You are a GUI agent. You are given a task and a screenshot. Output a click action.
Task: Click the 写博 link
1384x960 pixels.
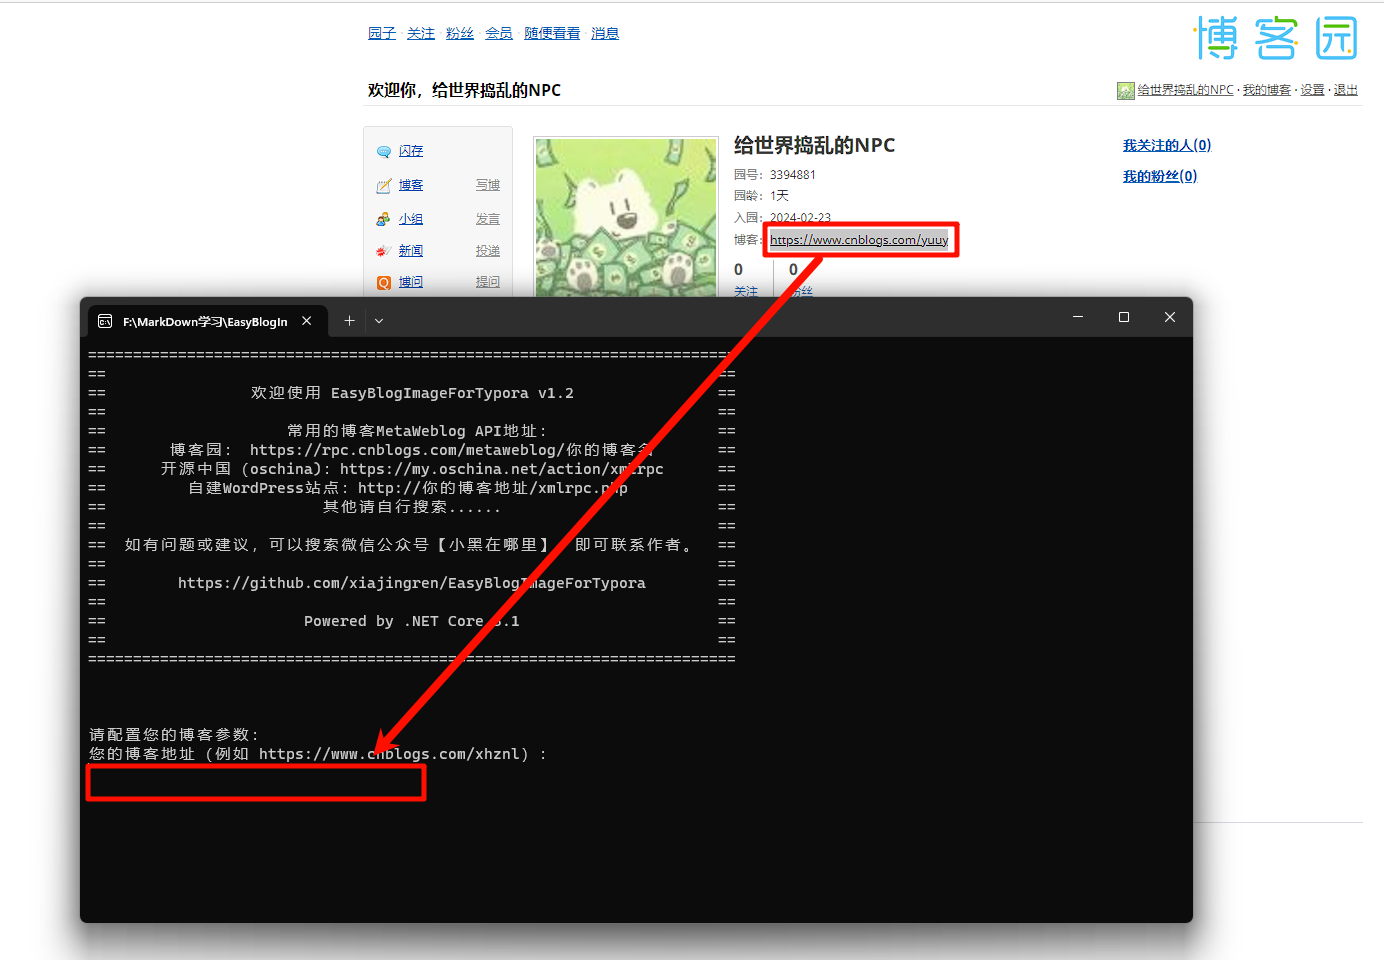click(x=488, y=185)
